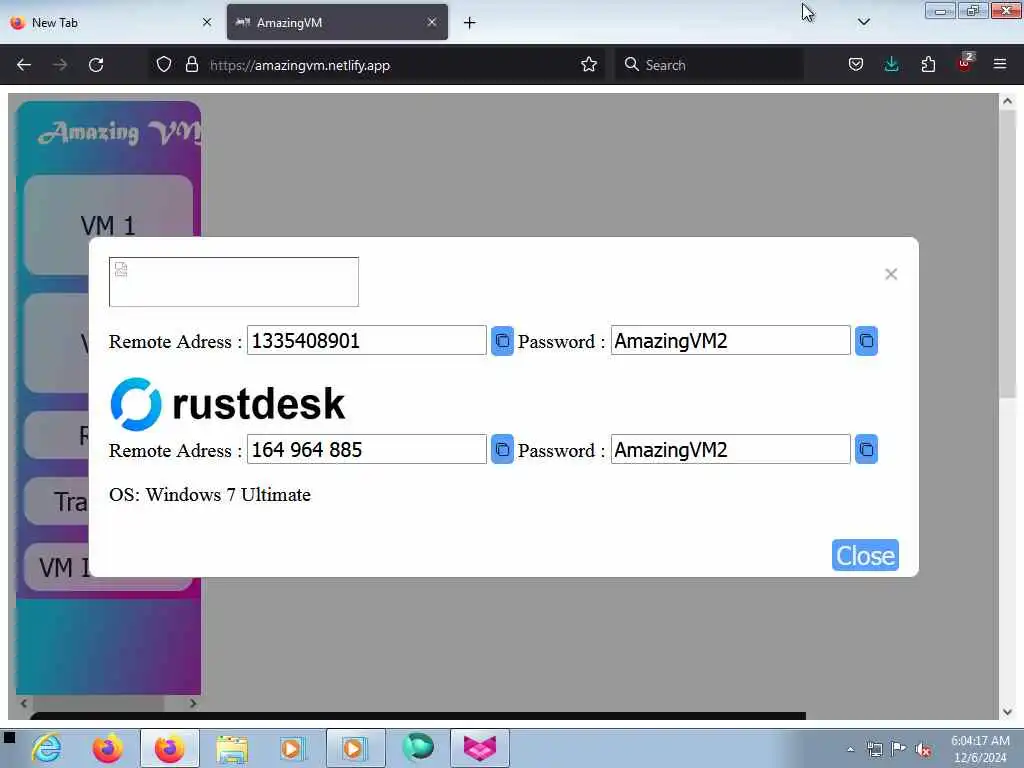Viewport: 1024px width, 768px height.
Task: Reload the AmazingVM page
Action: pos(96,65)
